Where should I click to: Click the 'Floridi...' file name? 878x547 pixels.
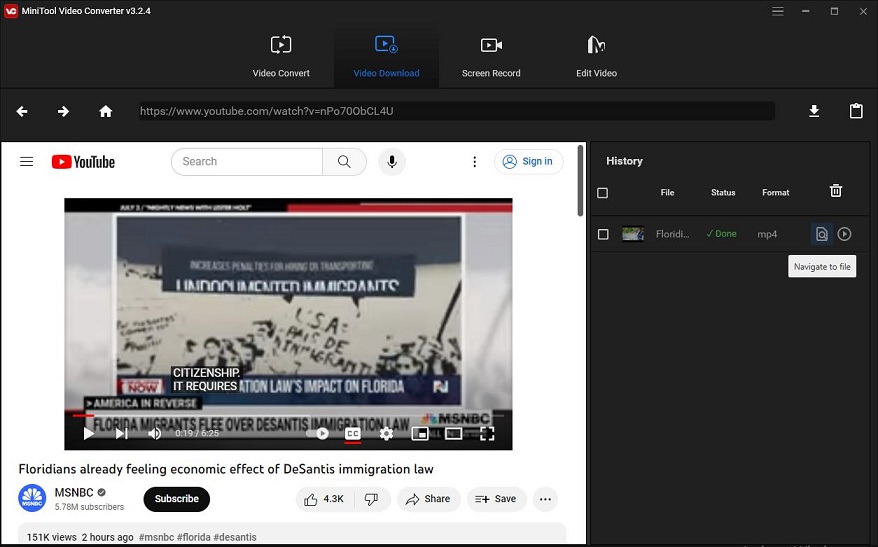tap(672, 234)
